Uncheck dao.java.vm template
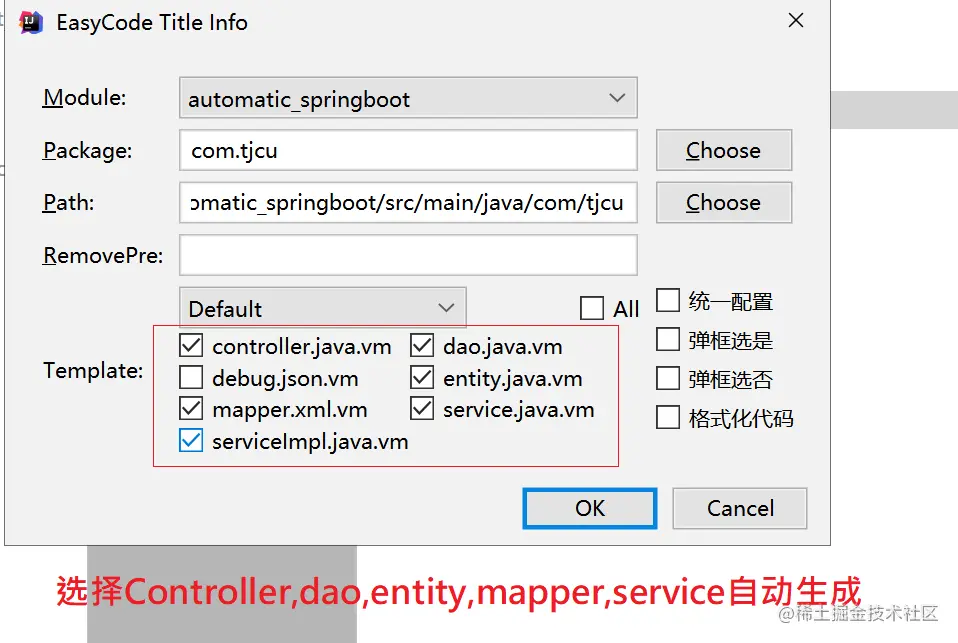 [422, 346]
